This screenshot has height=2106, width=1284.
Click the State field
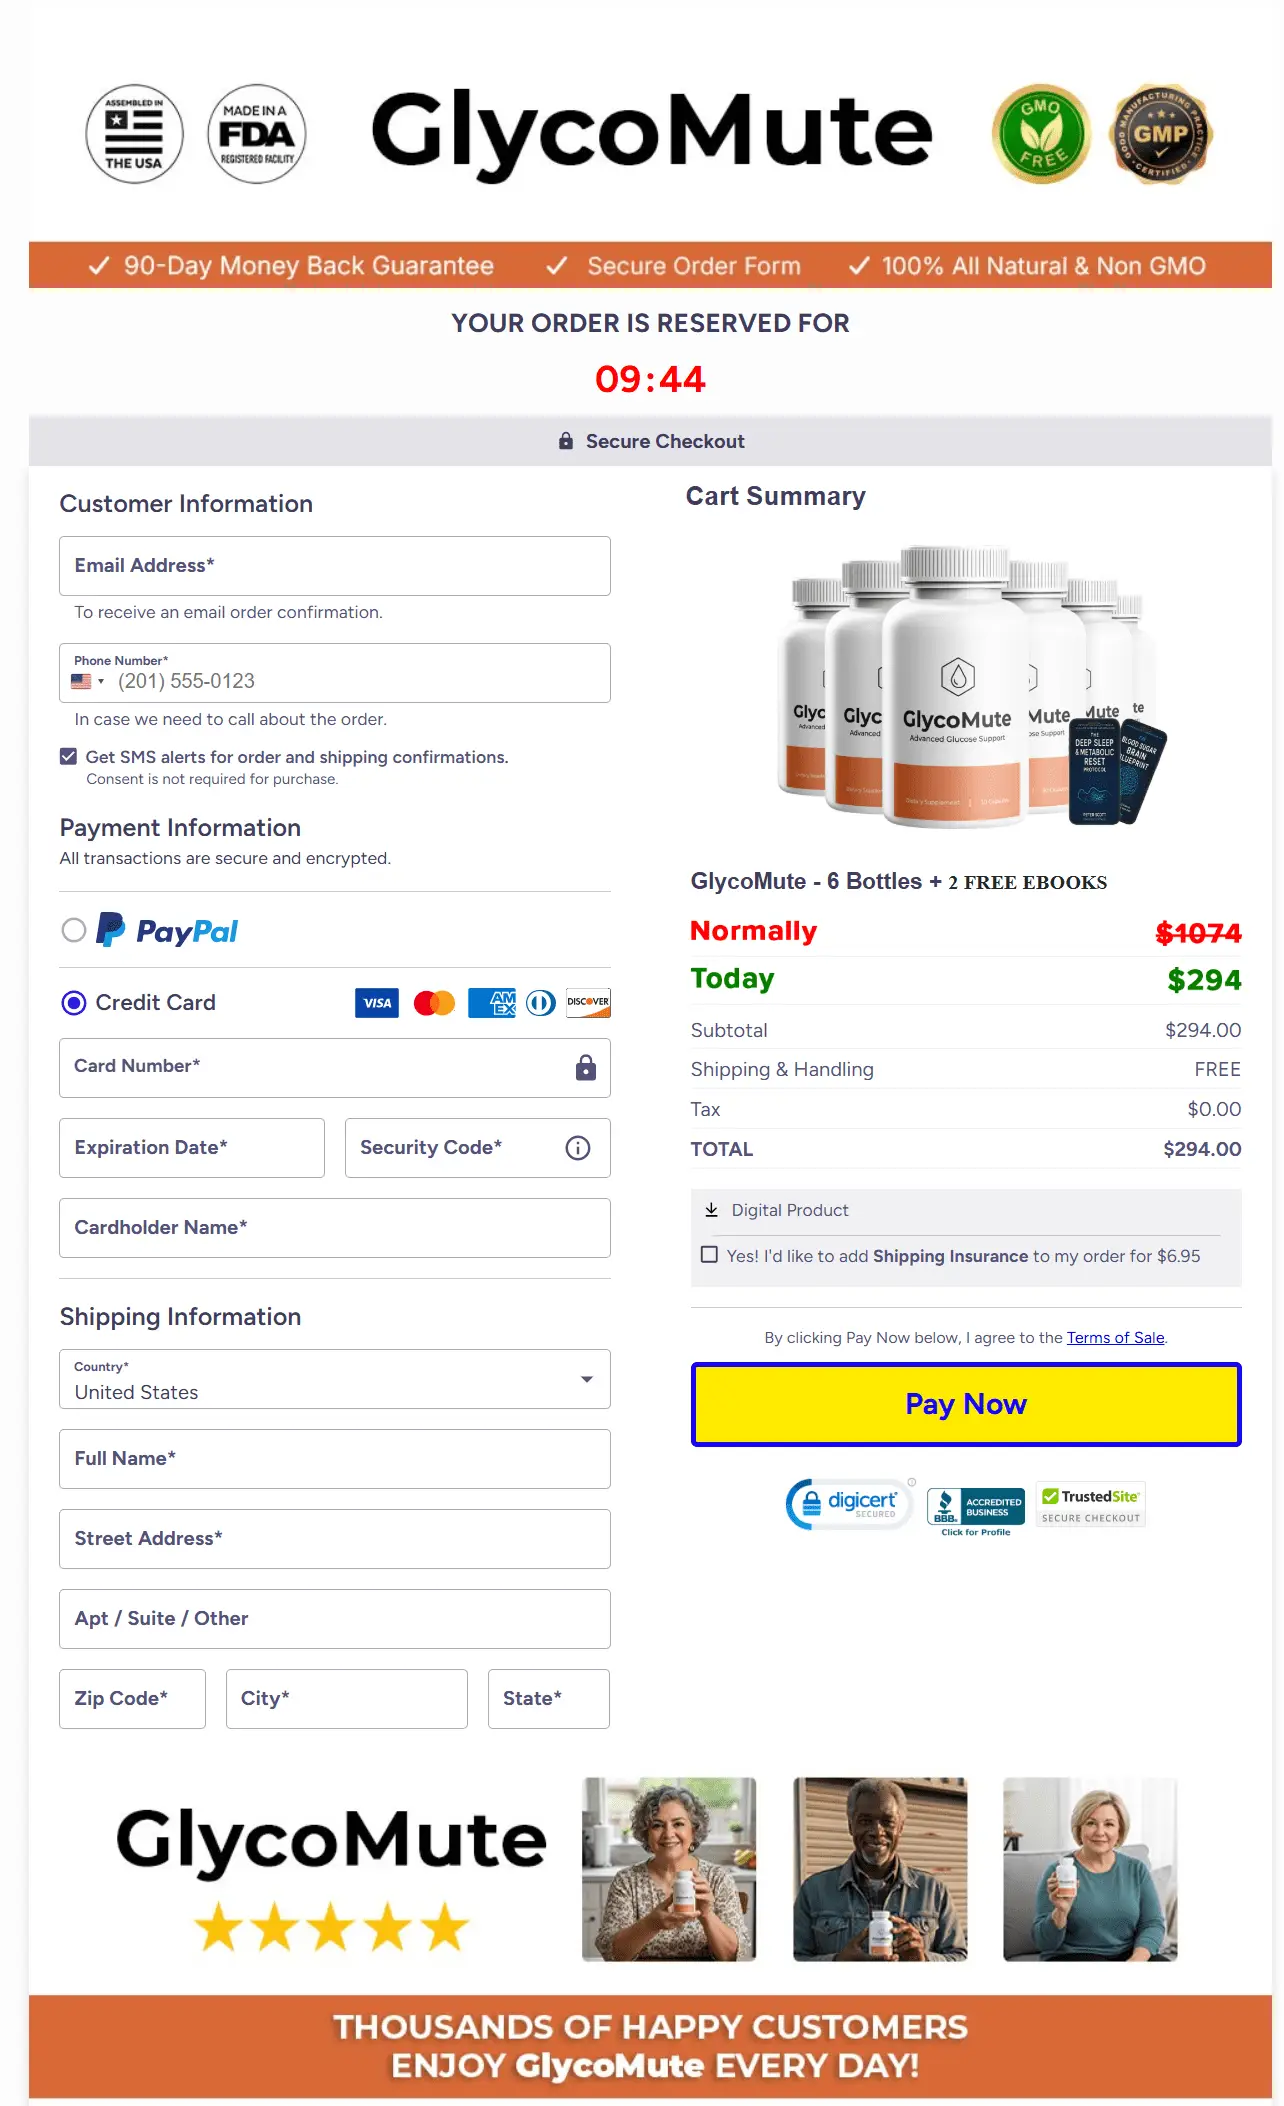click(x=548, y=1699)
